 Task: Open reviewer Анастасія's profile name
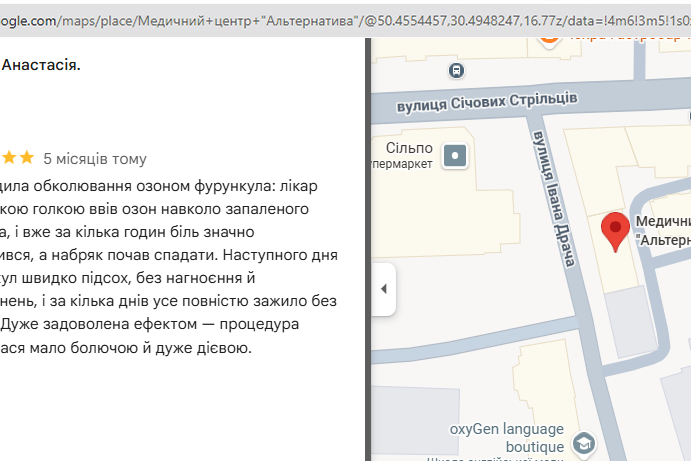42,65
